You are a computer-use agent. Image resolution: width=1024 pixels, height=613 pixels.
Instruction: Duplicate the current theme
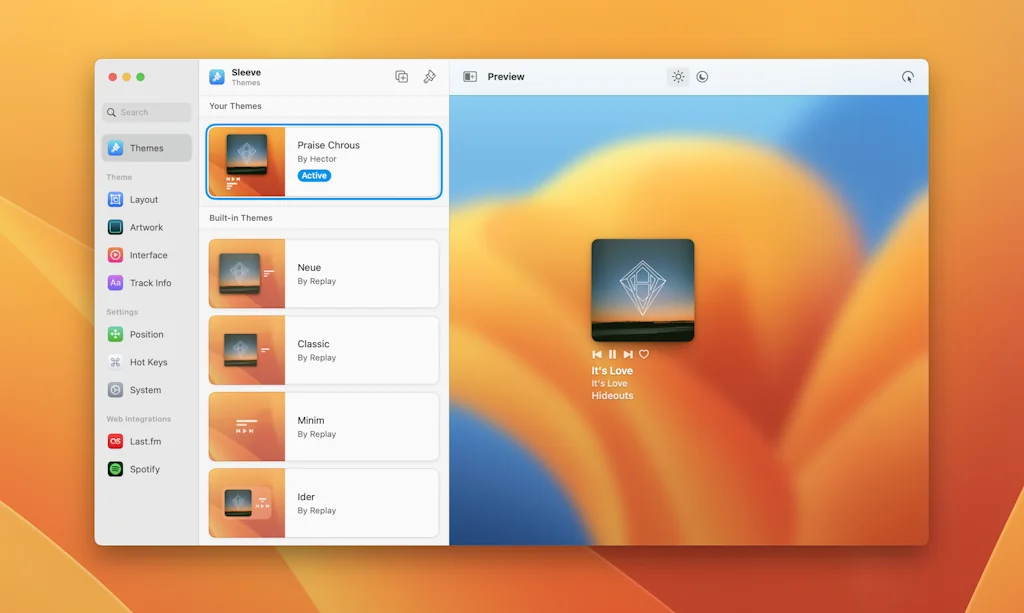point(401,76)
